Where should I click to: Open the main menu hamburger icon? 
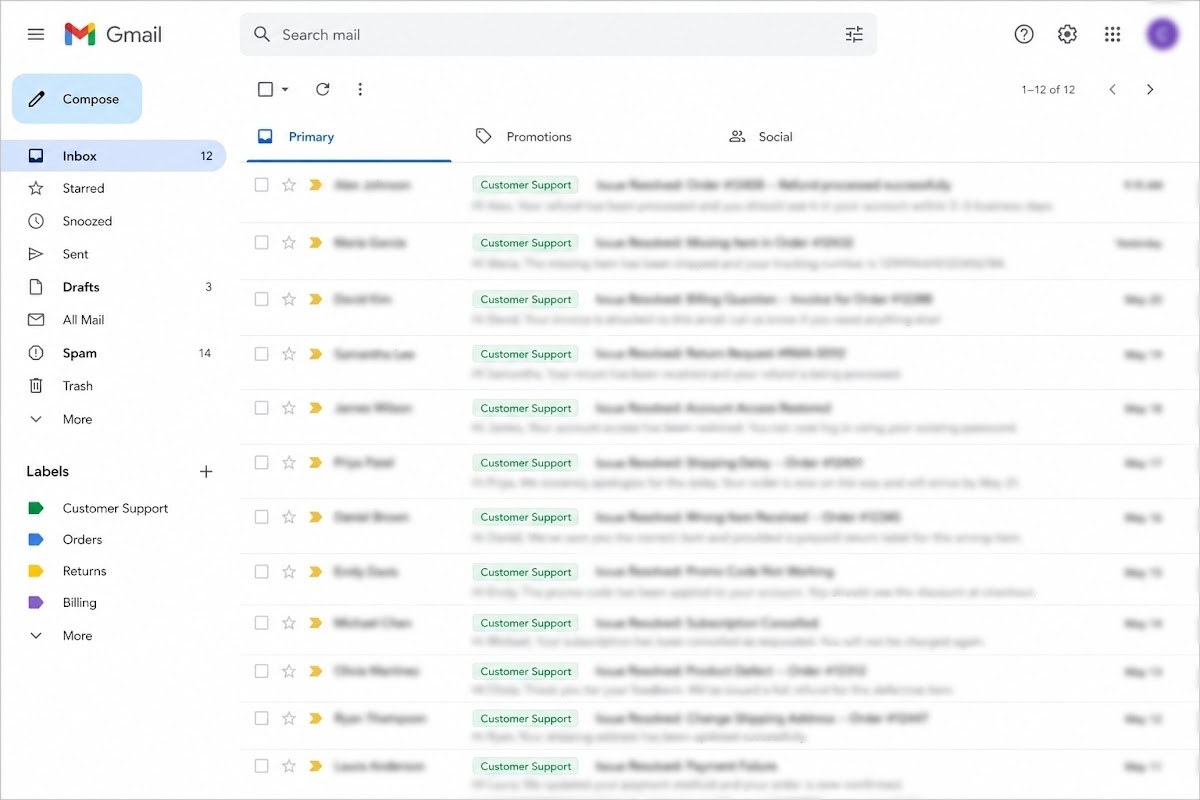[36, 34]
